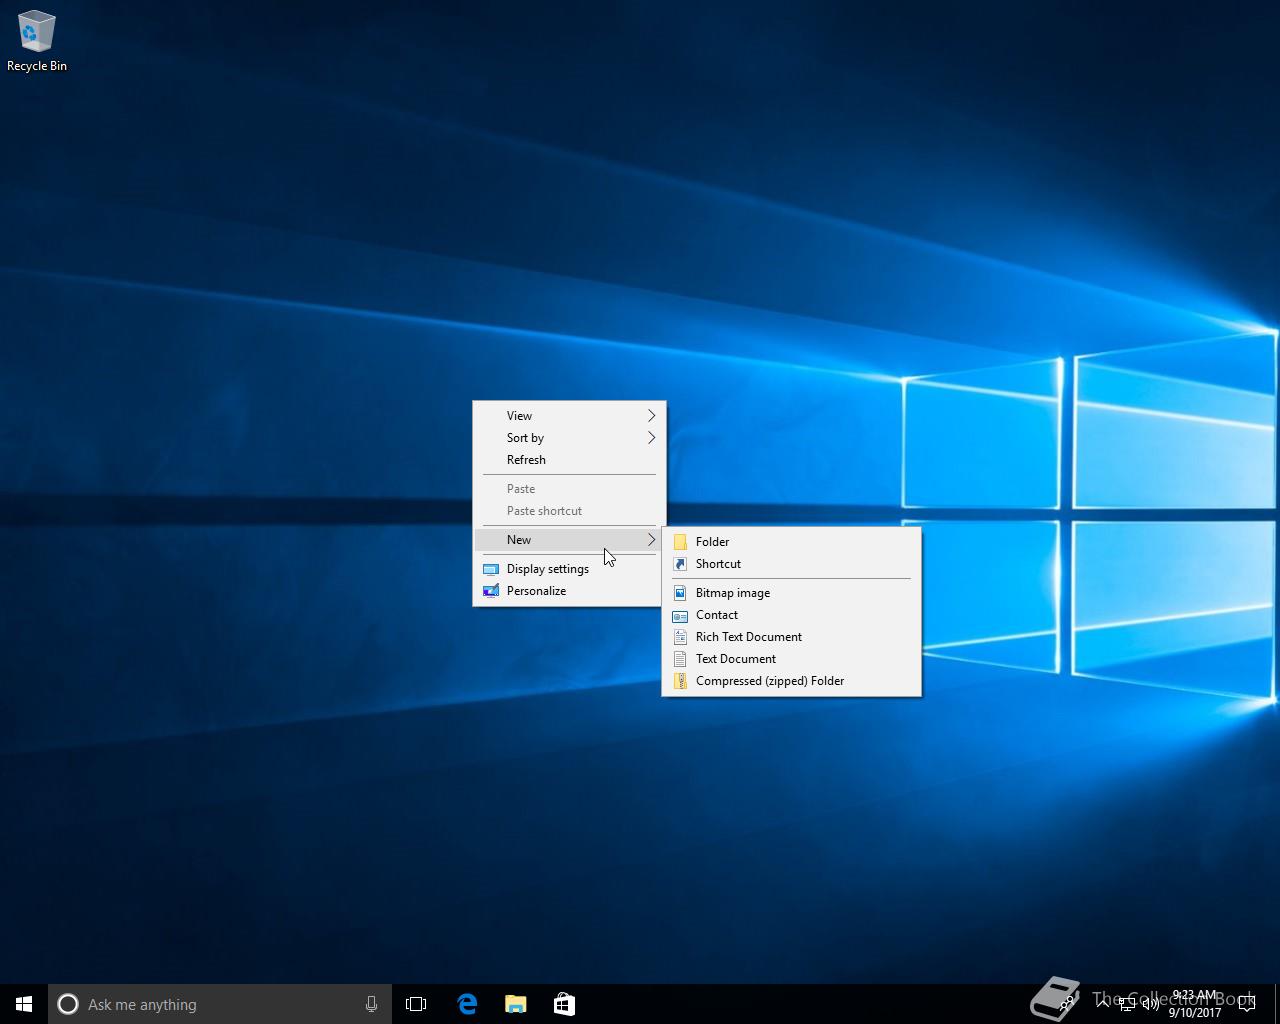Create a new Text Document
The width and height of the screenshot is (1280, 1024).
point(791,659)
